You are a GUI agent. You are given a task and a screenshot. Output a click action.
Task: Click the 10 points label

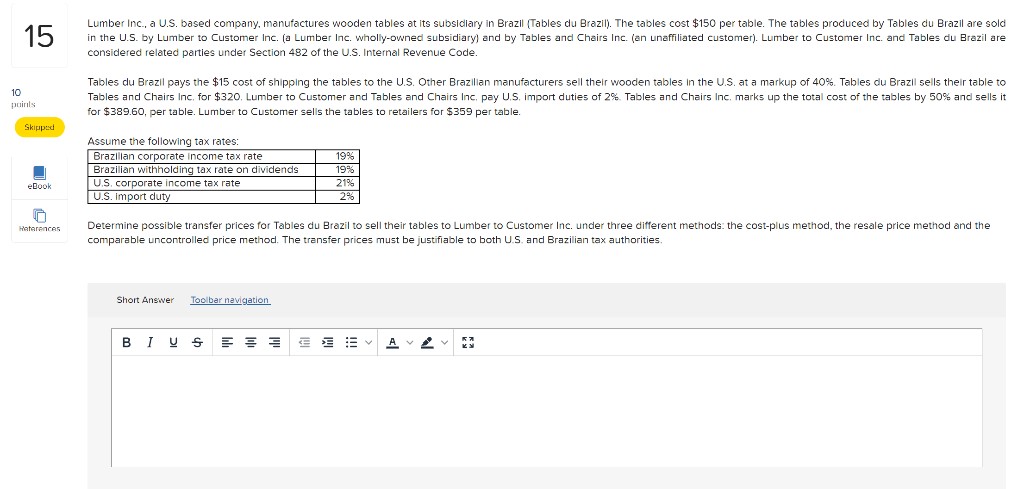click(24, 98)
